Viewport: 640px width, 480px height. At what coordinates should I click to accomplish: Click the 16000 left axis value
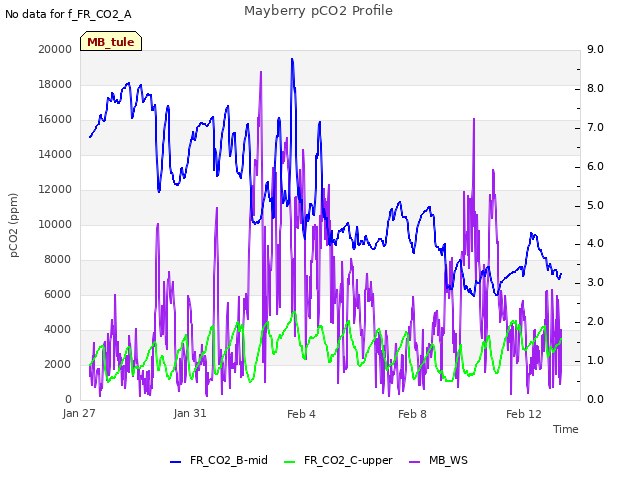(x=55, y=120)
